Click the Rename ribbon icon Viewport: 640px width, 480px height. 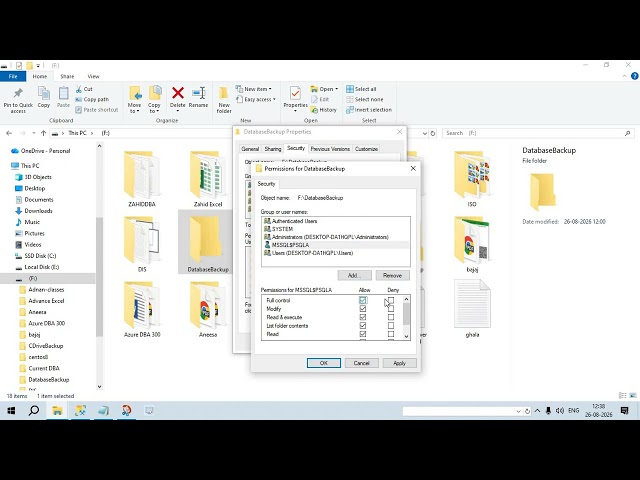(x=198, y=93)
